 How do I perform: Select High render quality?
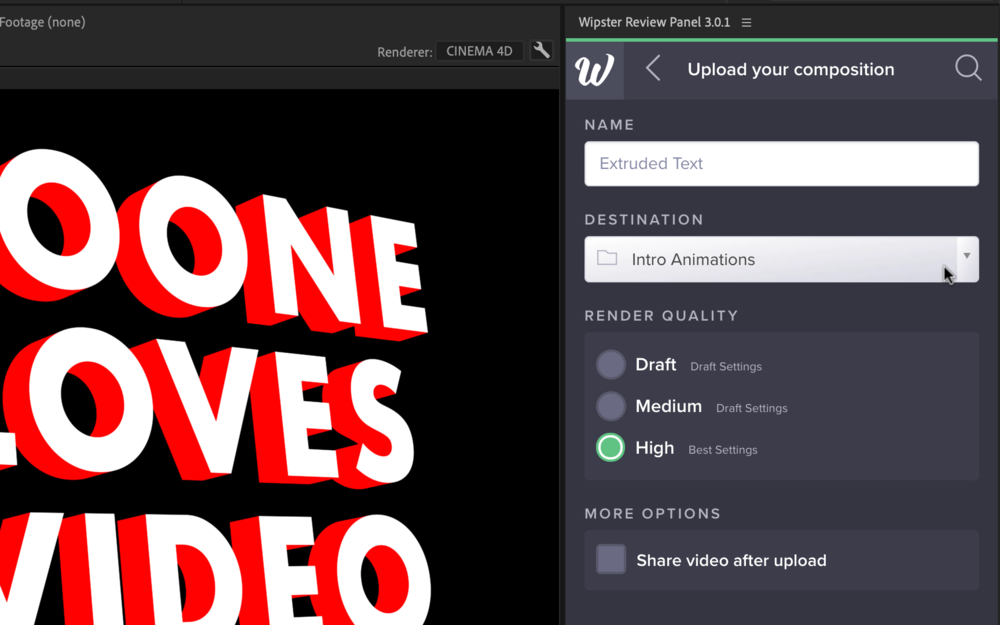click(610, 448)
